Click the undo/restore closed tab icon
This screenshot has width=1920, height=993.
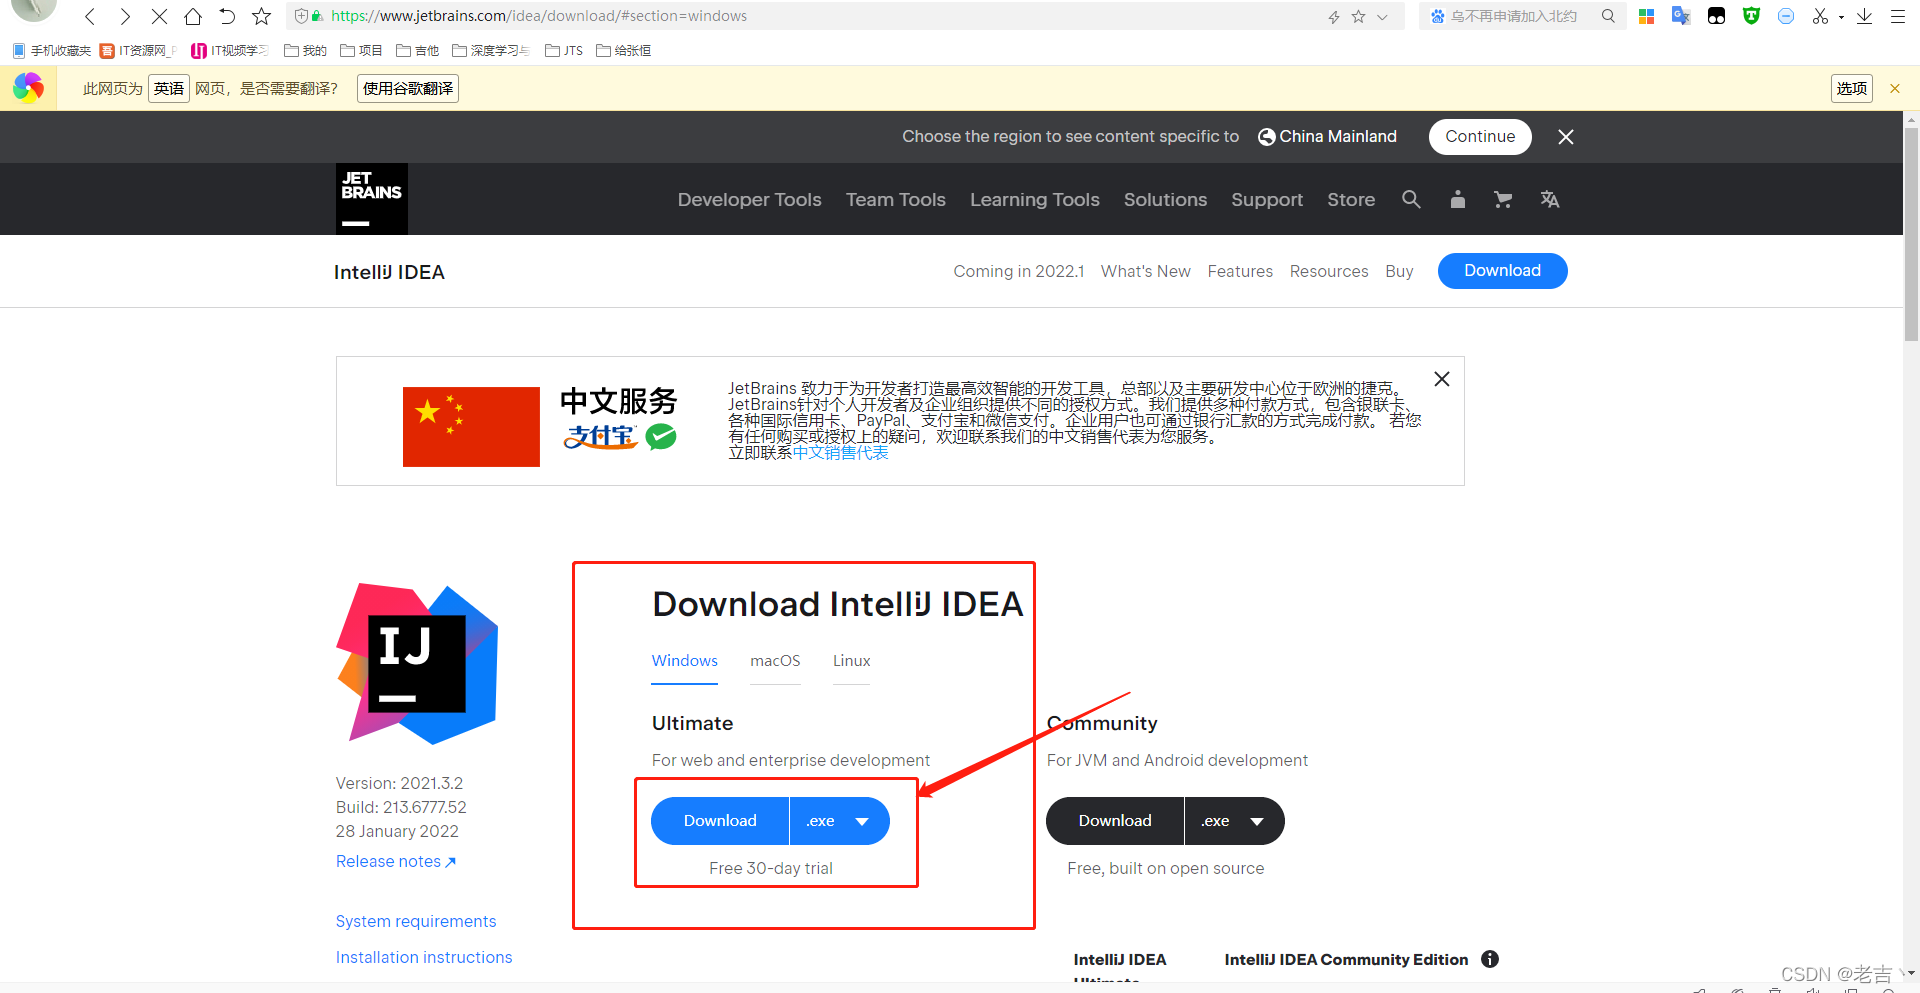(x=227, y=16)
